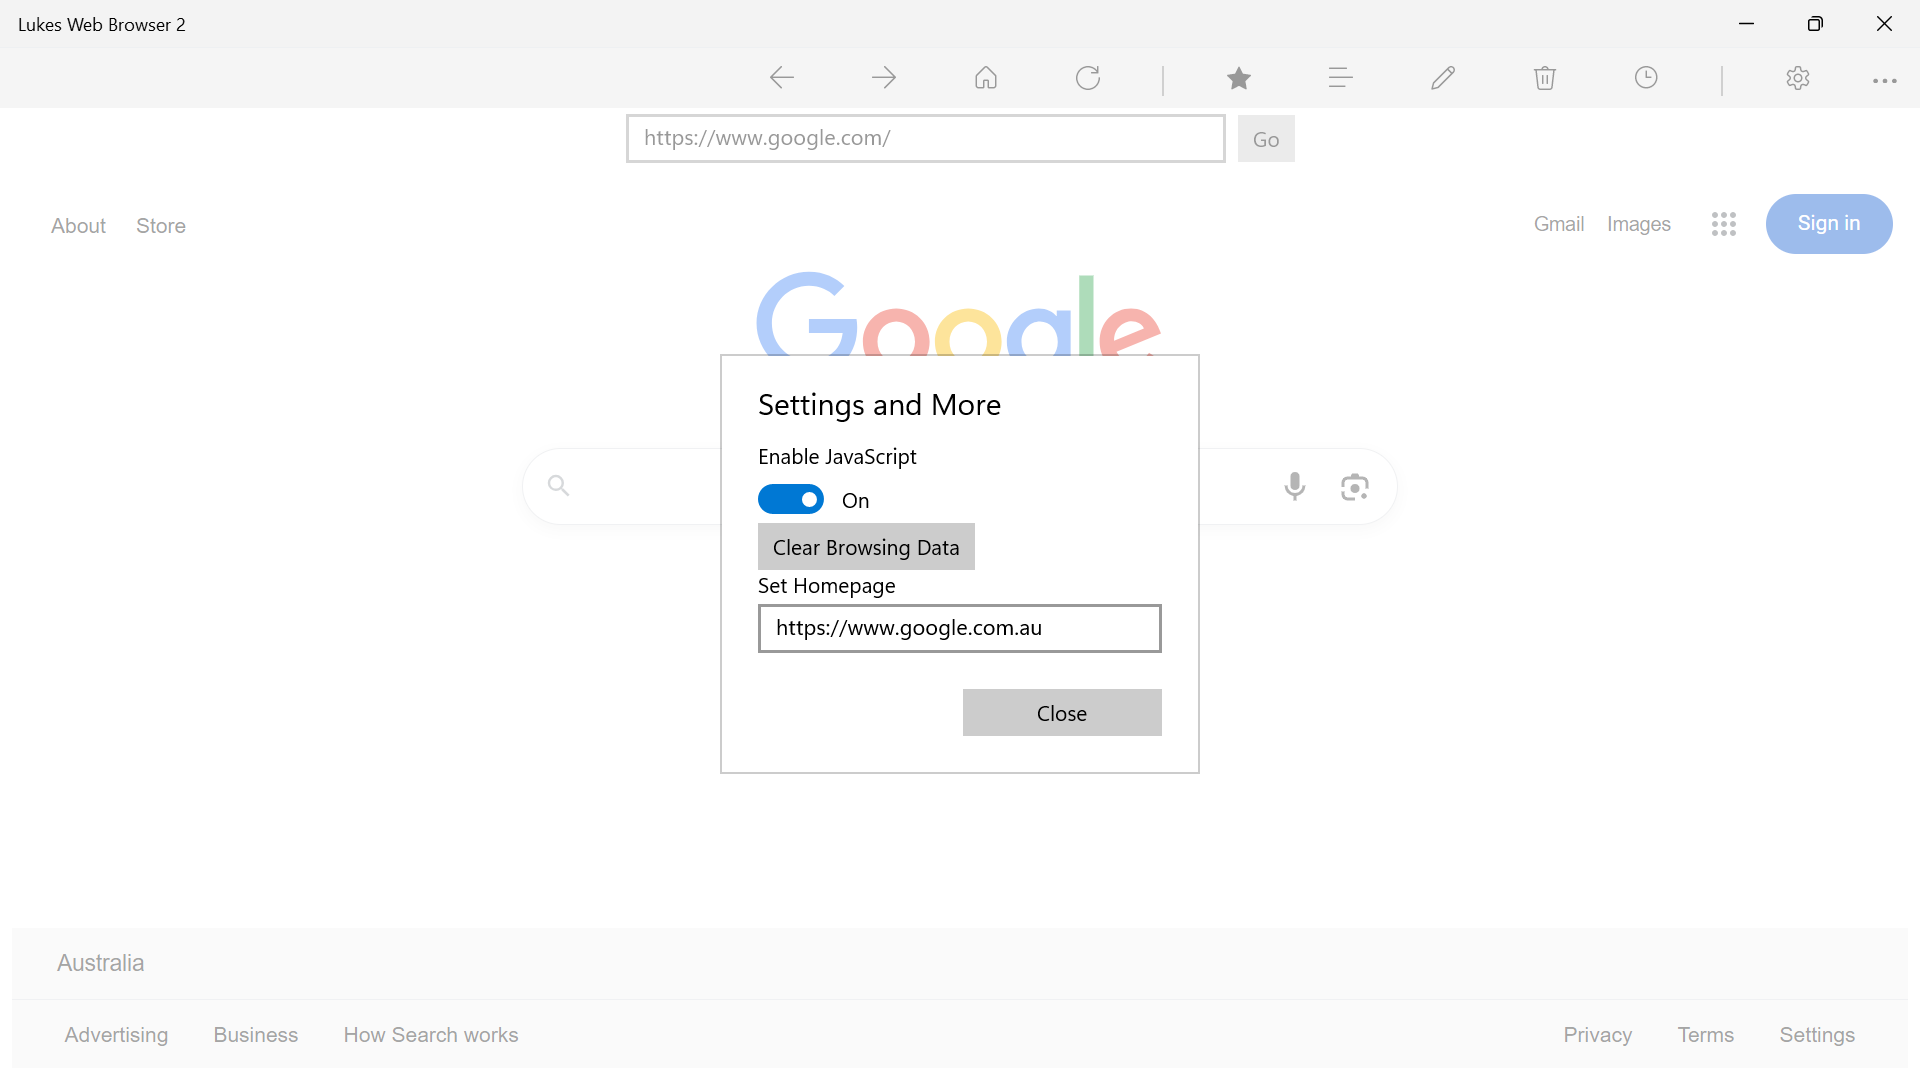The image size is (1920, 1080).
Task: Open the Advertising footer link
Action: pos(117,1035)
